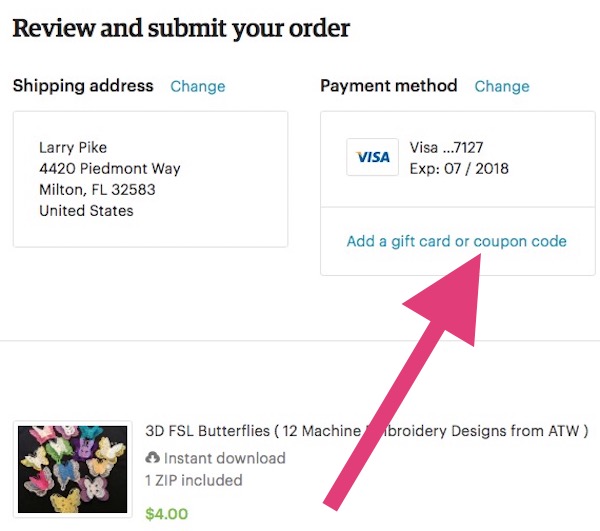Click the instant download cloud icon
Screen dimensions: 600x531
coord(153,458)
